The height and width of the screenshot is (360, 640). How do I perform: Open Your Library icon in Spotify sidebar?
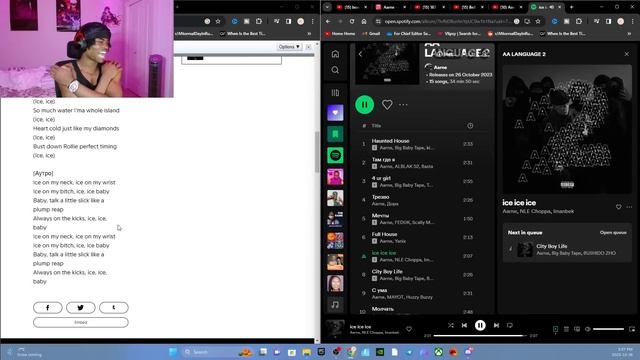click(x=335, y=93)
